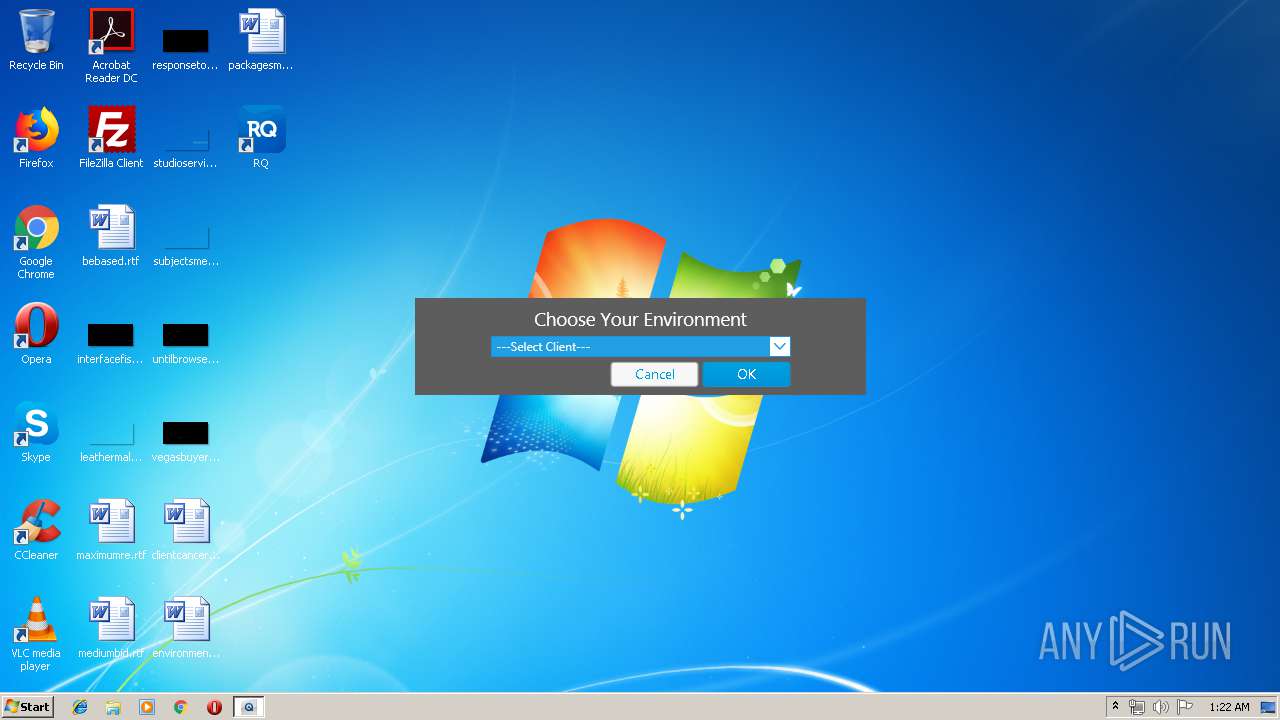Image resolution: width=1280 pixels, height=720 pixels.
Task: Select the leathermal... desktop file
Action: click(x=111, y=440)
